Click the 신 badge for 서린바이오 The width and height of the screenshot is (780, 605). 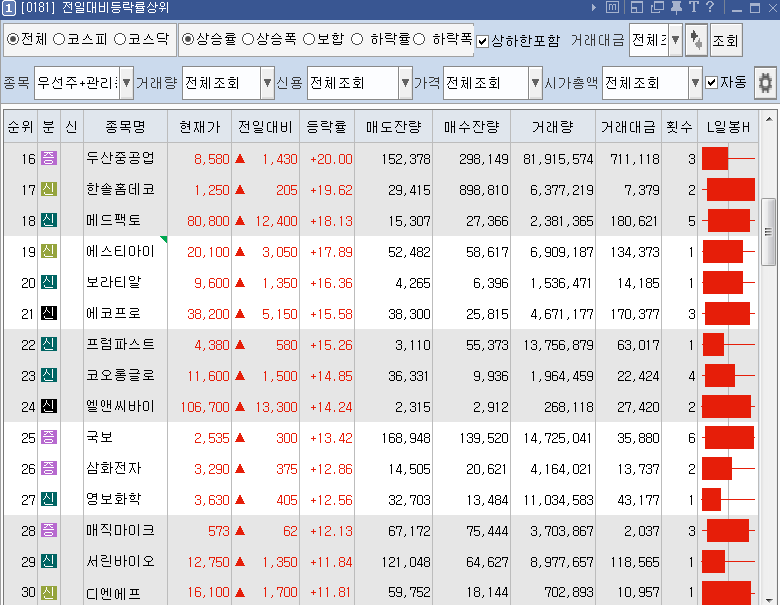click(x=48, y=561)
